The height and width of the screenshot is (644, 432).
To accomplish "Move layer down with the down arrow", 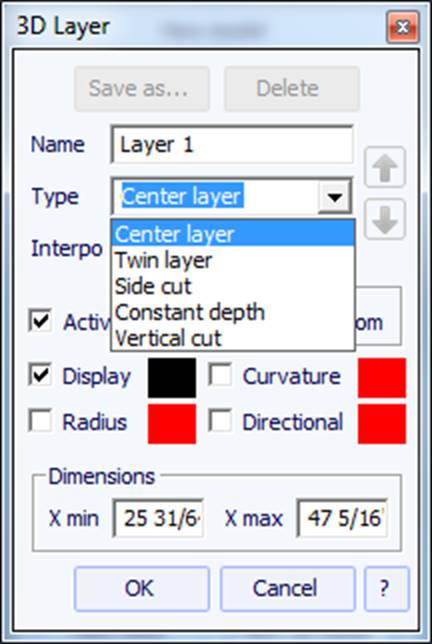I will pyautogui.click(x=385, y=219).
